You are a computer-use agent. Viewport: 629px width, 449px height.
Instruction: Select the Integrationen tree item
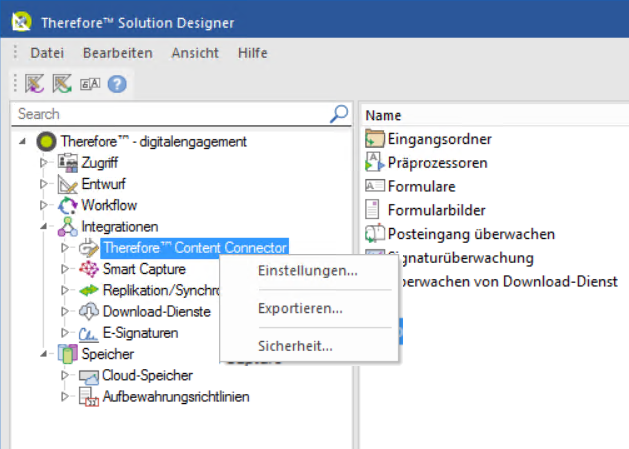[x=120, y=227]
